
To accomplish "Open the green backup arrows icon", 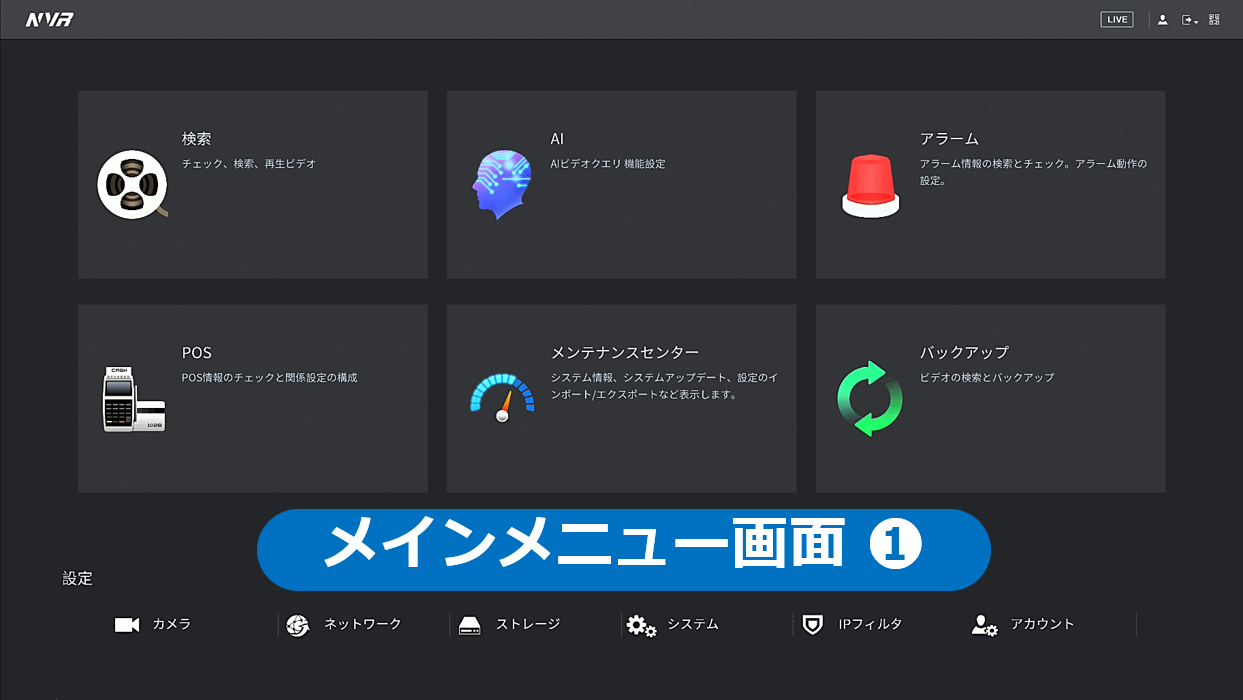I will (870, 398).
